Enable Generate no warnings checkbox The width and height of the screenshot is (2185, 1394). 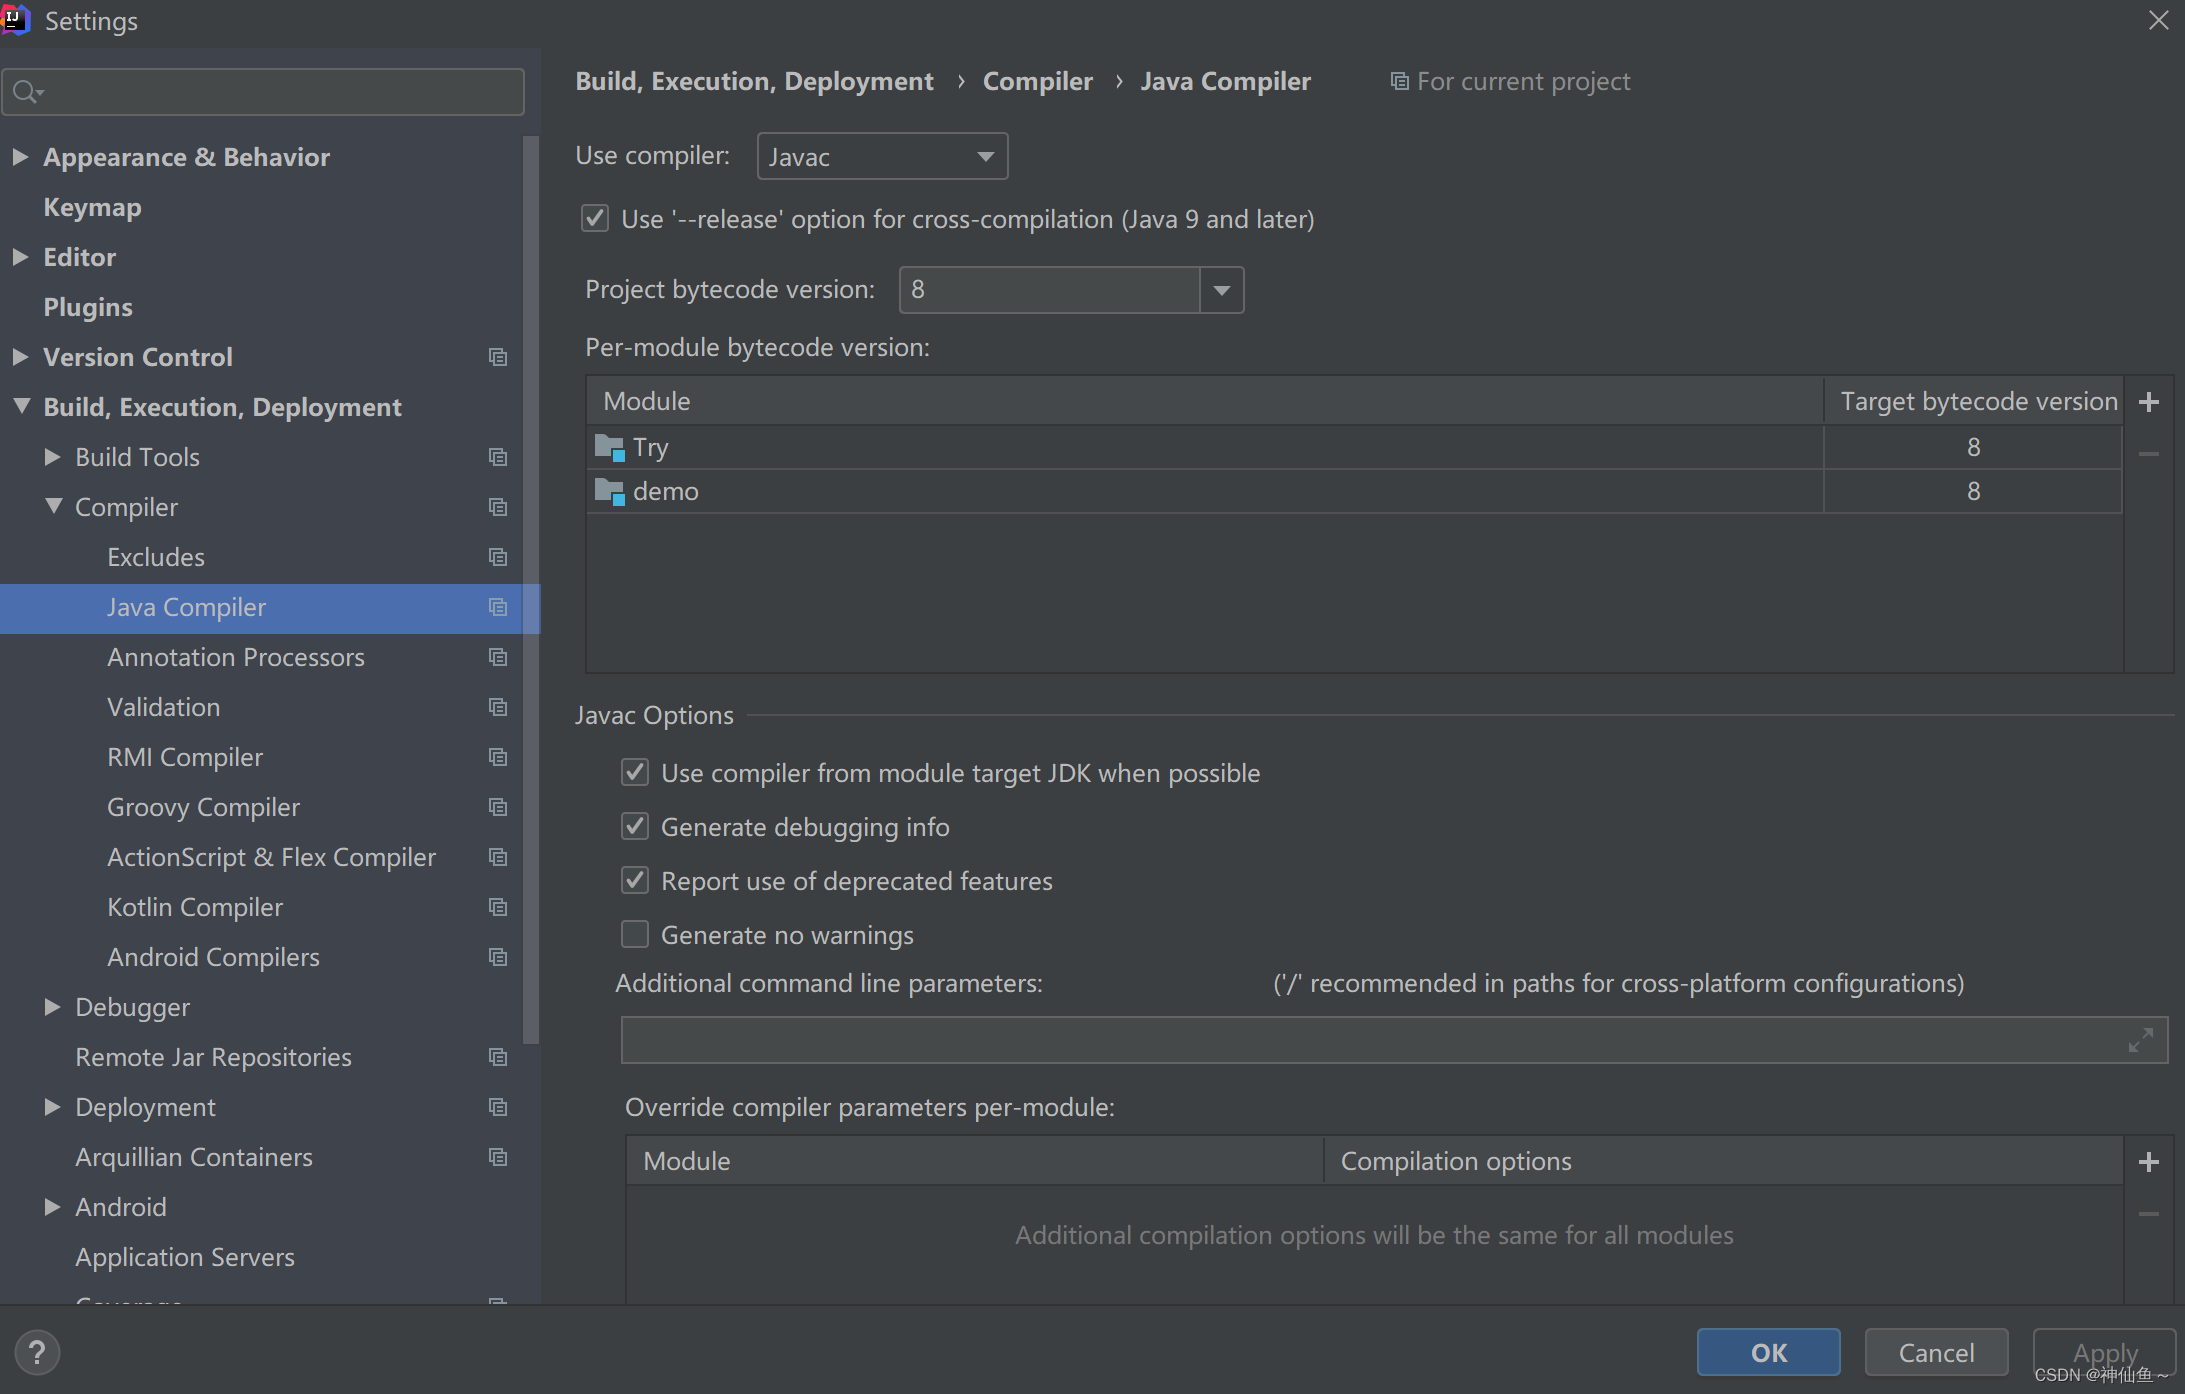tap(635, 934)
